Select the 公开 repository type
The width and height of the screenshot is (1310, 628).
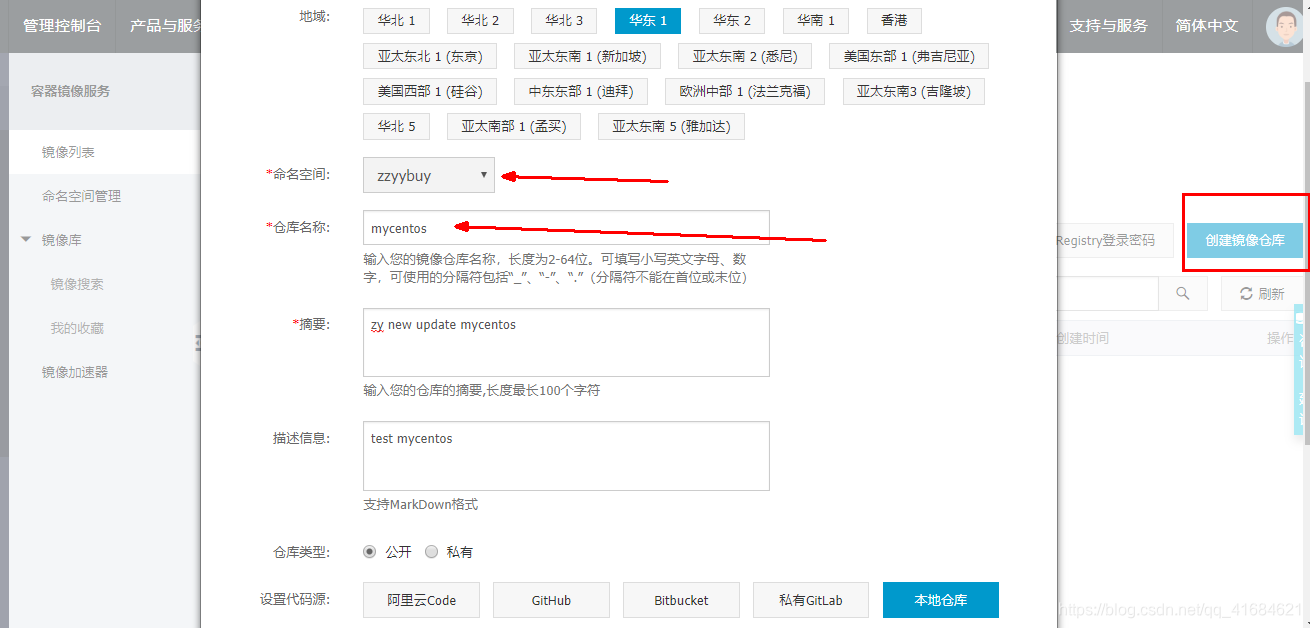[x=369, y=551]
